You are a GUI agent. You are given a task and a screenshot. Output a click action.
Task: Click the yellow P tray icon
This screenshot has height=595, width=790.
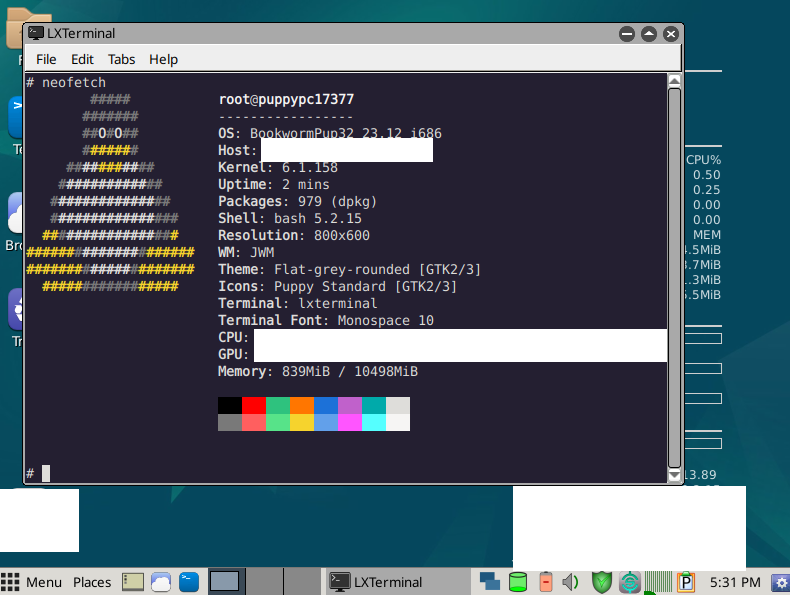point(686,582)
